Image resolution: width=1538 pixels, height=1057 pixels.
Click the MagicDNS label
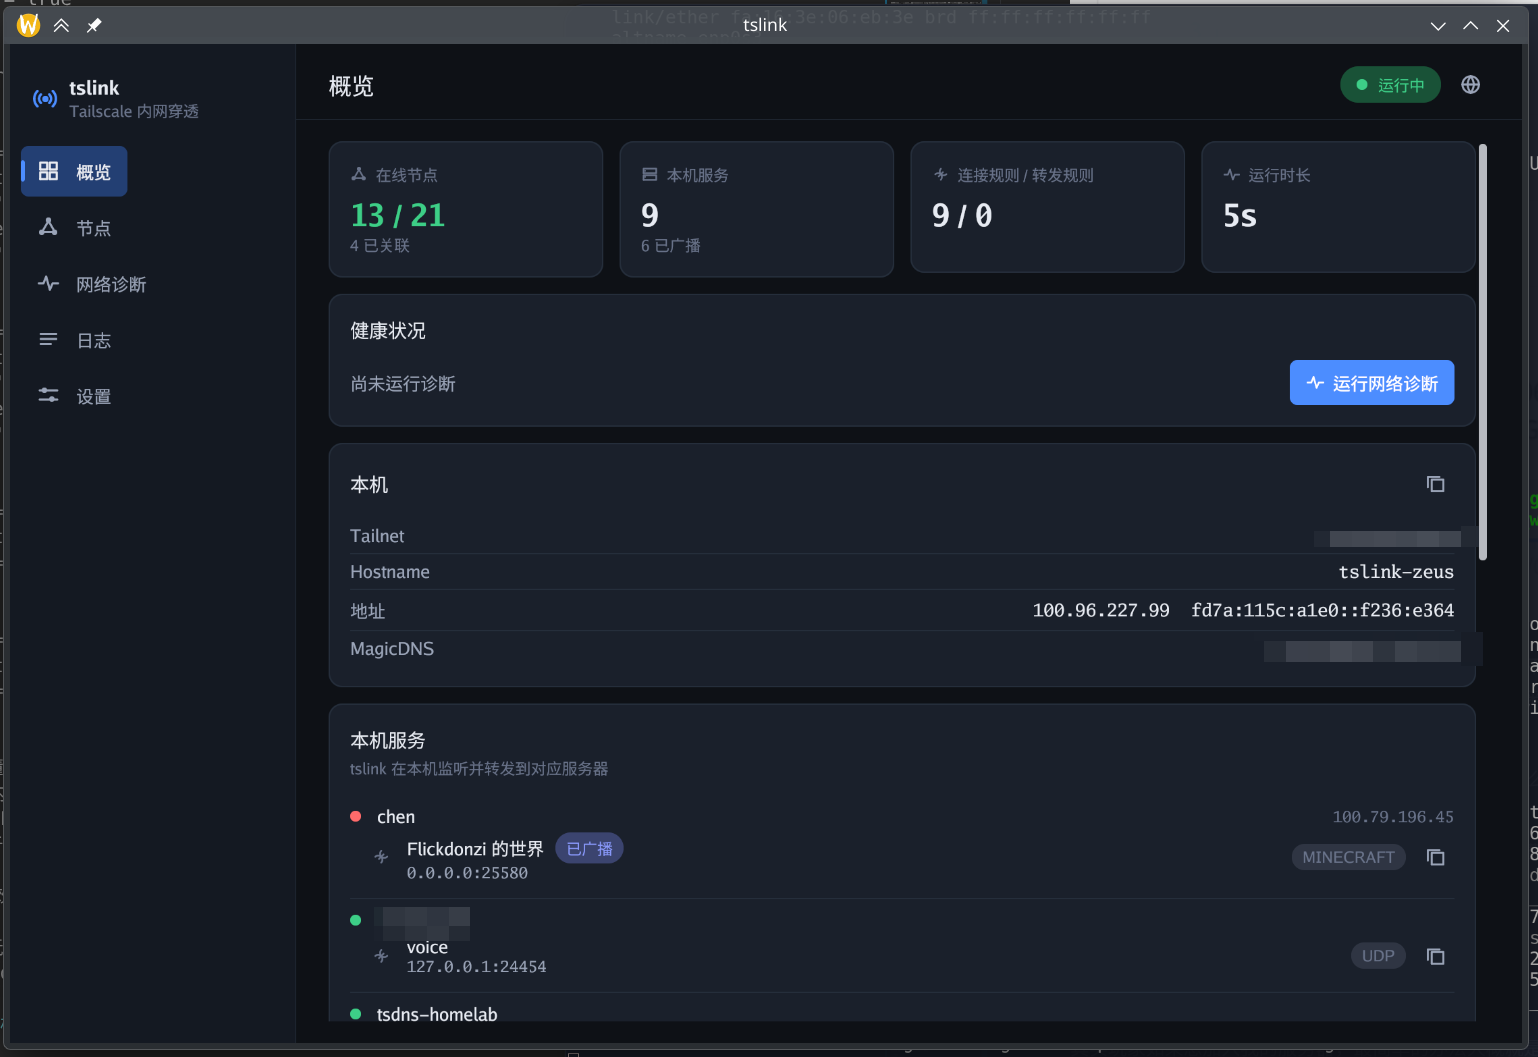point(392,649)
